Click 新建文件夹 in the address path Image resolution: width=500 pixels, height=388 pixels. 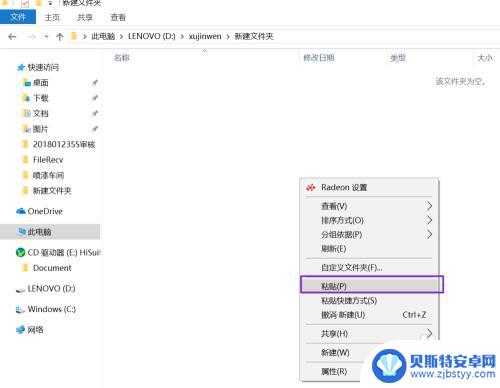point(254,36)
